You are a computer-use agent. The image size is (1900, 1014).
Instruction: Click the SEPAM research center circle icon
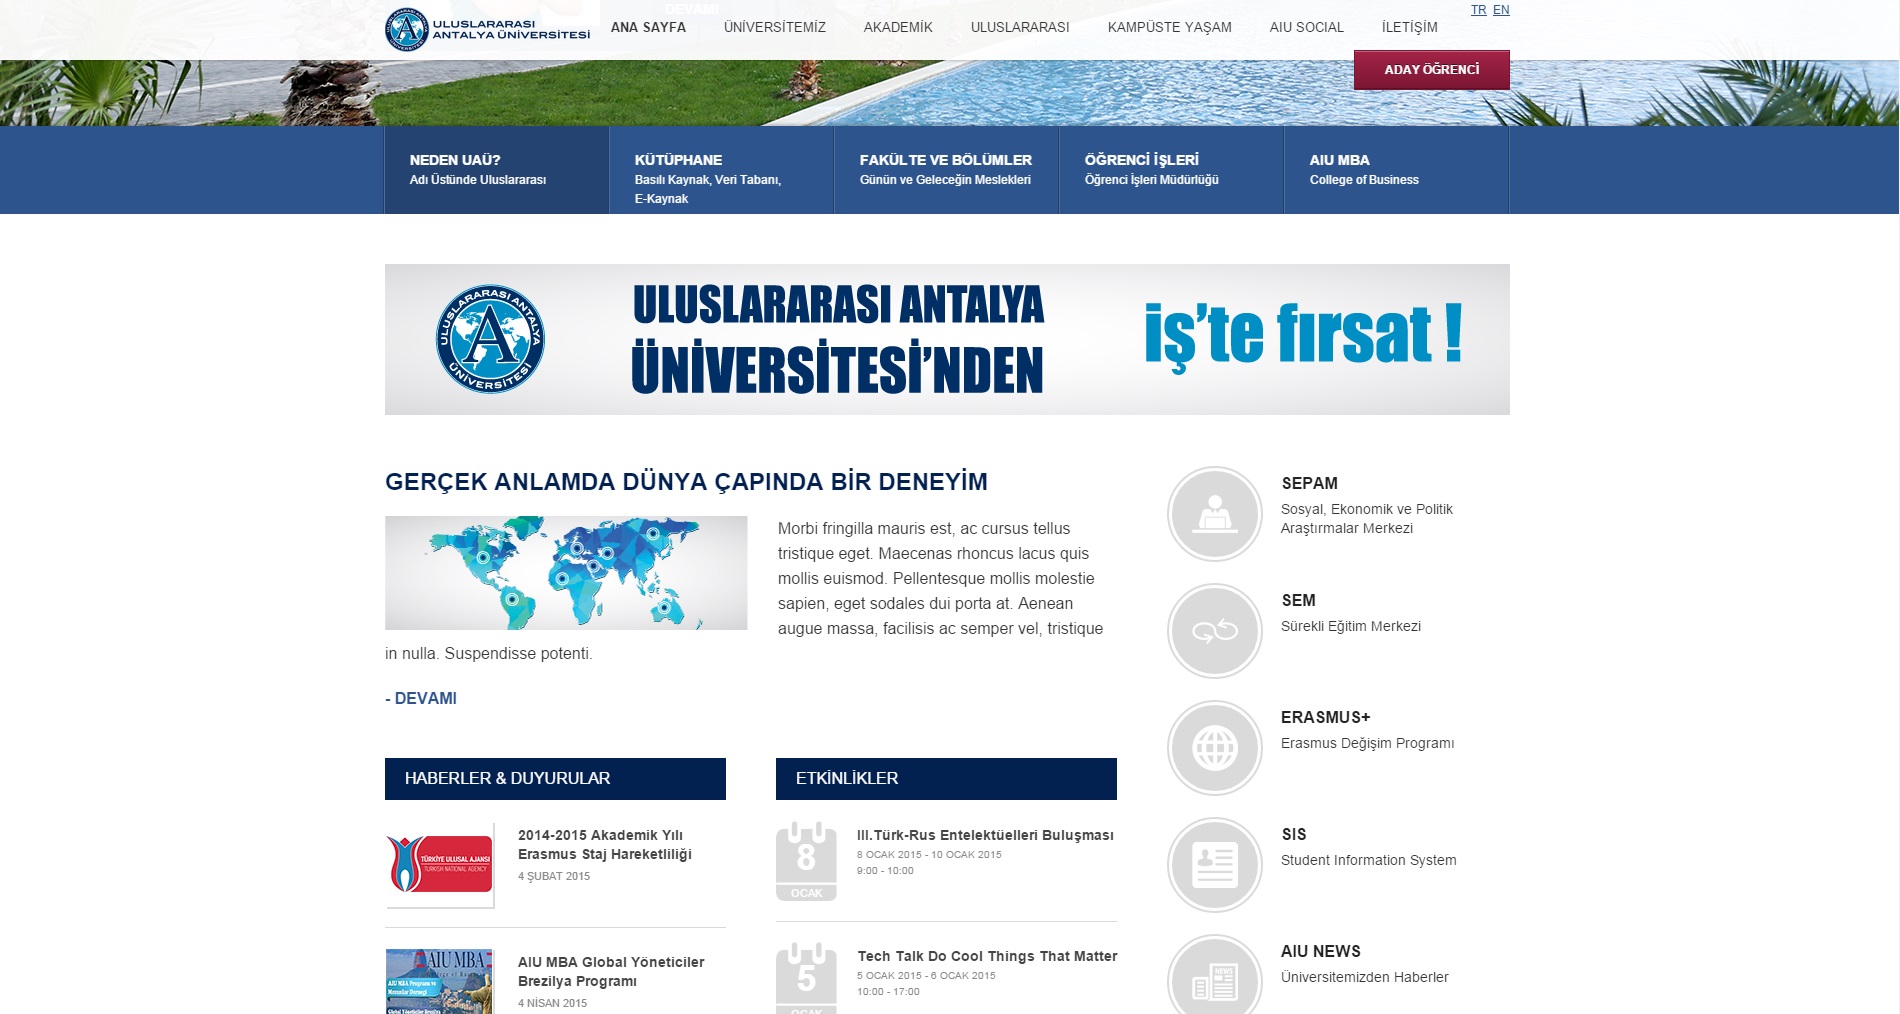[x=1214, y=514]
